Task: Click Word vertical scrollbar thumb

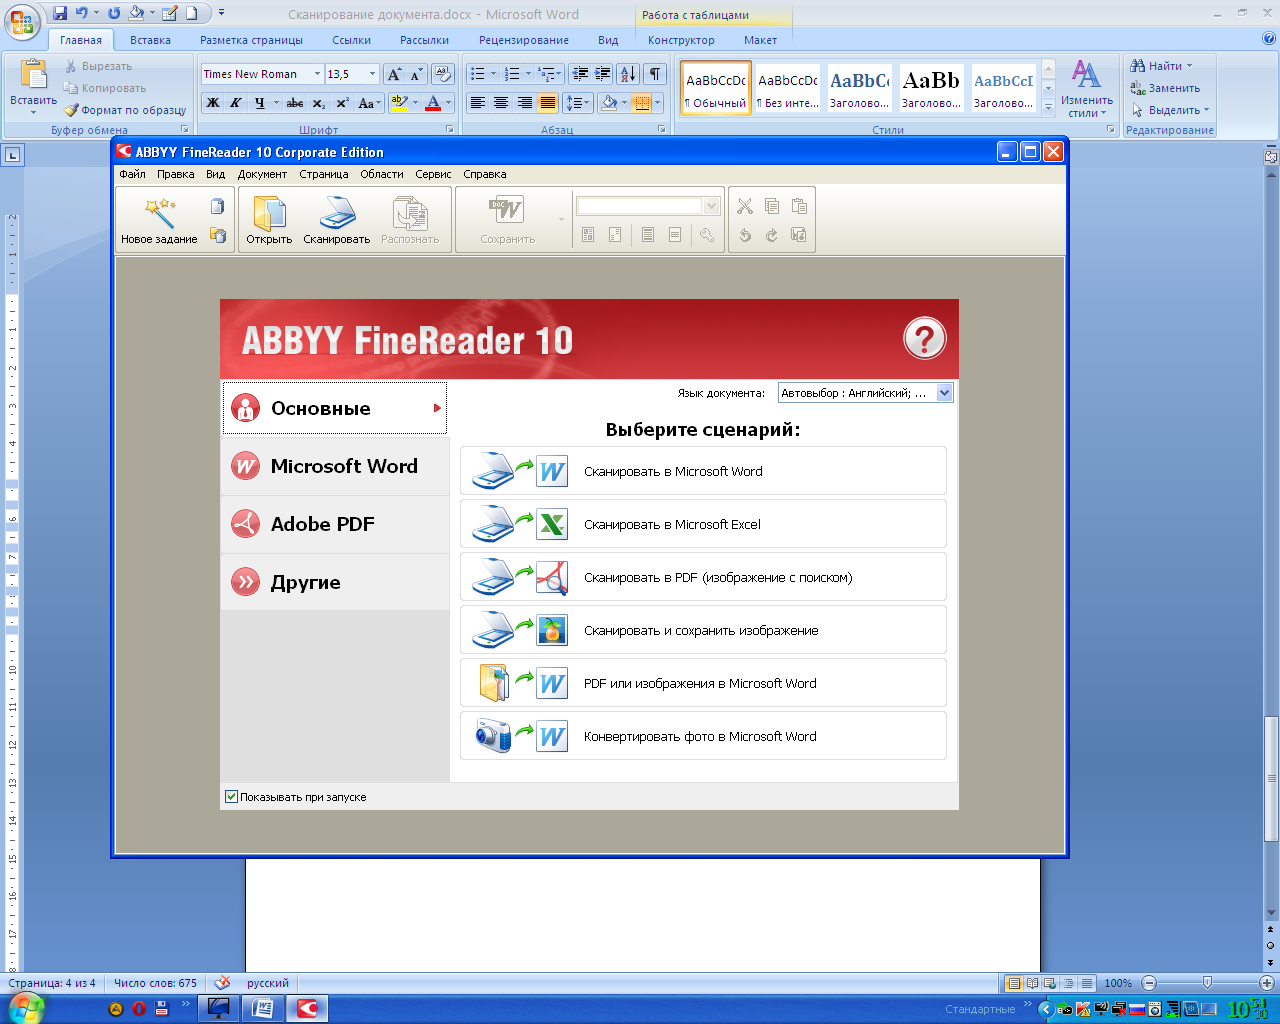Action: [1271, 777]
